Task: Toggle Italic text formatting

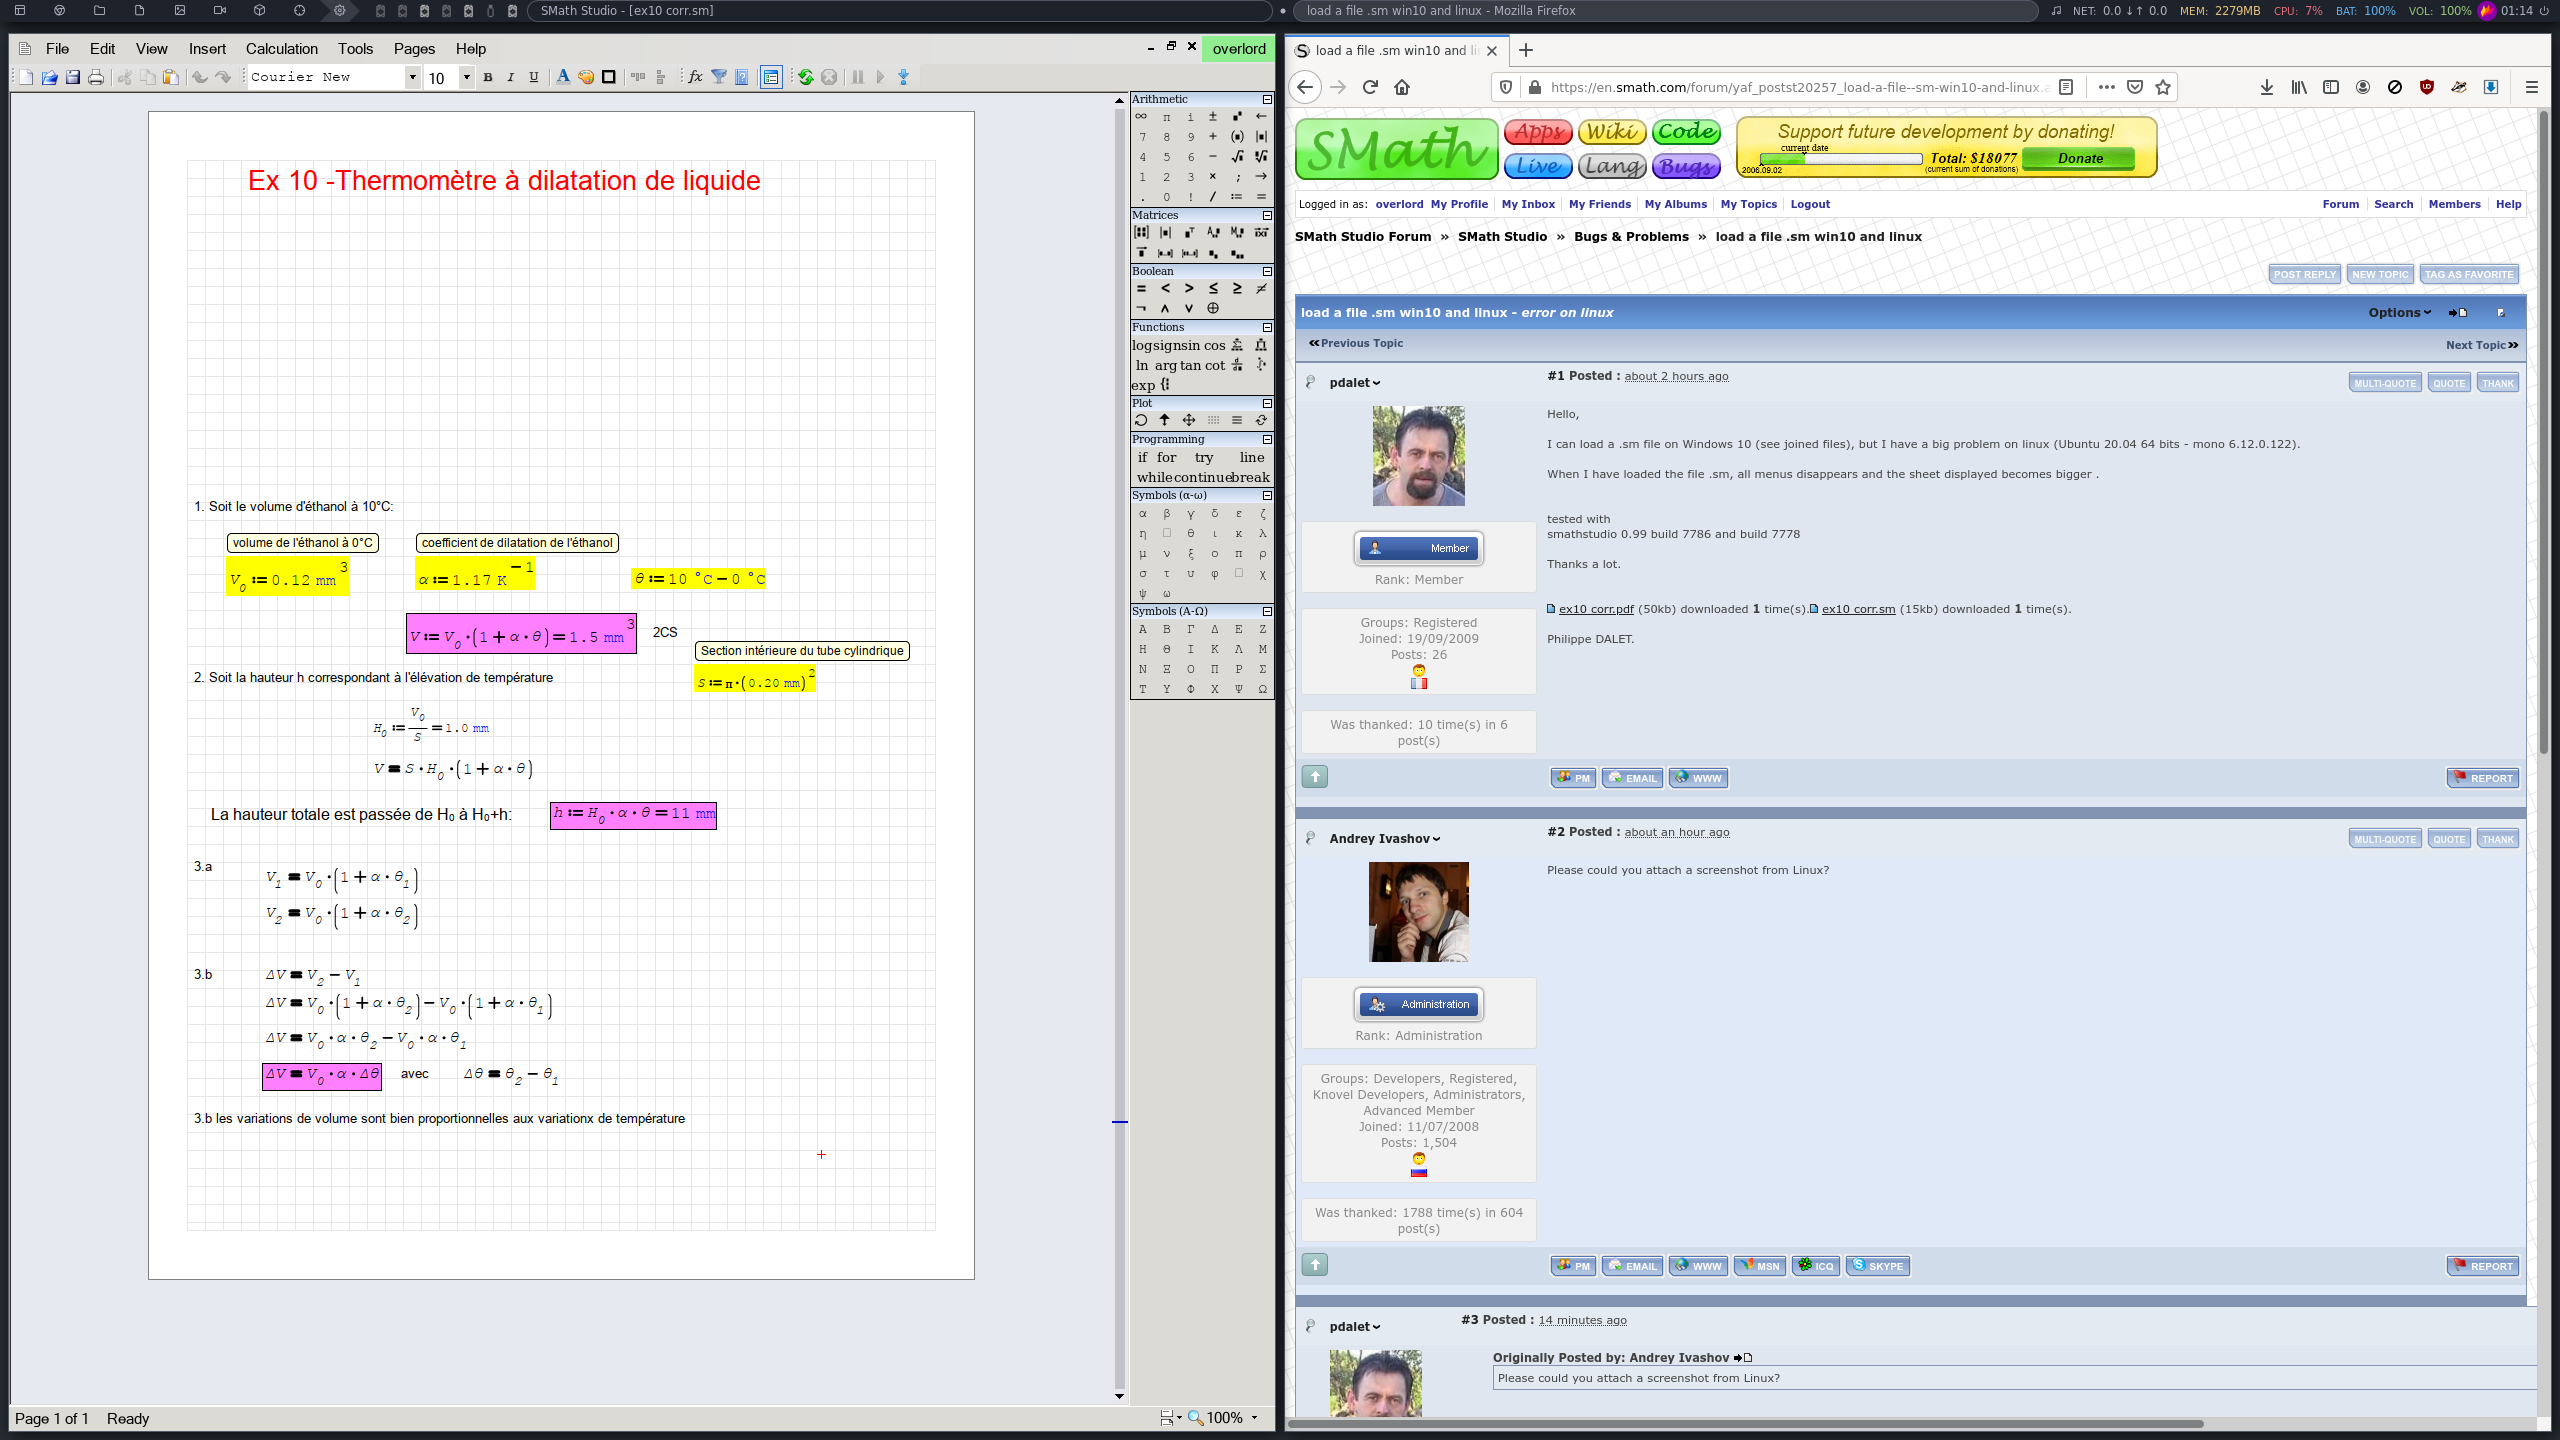Action: coord(511,77)
